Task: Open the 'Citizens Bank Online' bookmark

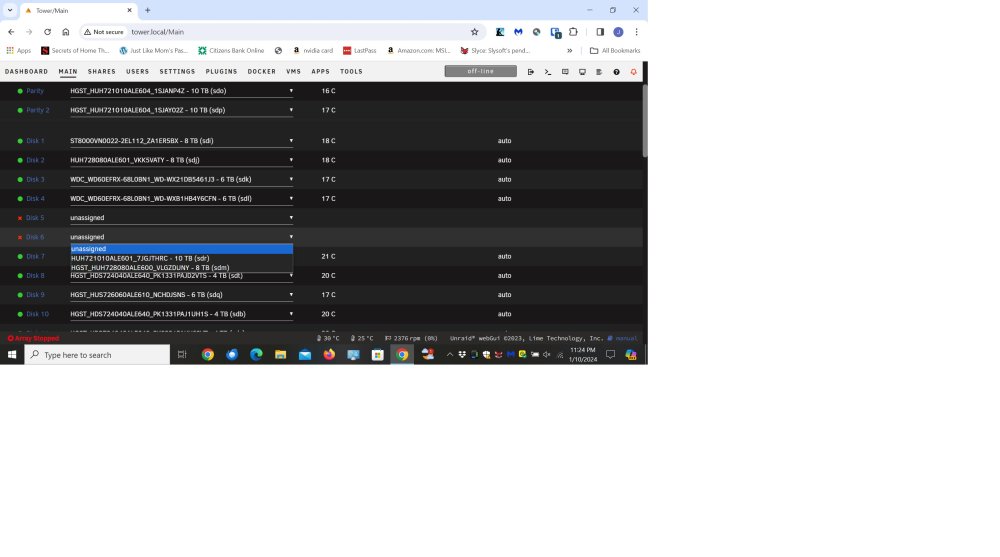Action: click(x=231, y=50)
